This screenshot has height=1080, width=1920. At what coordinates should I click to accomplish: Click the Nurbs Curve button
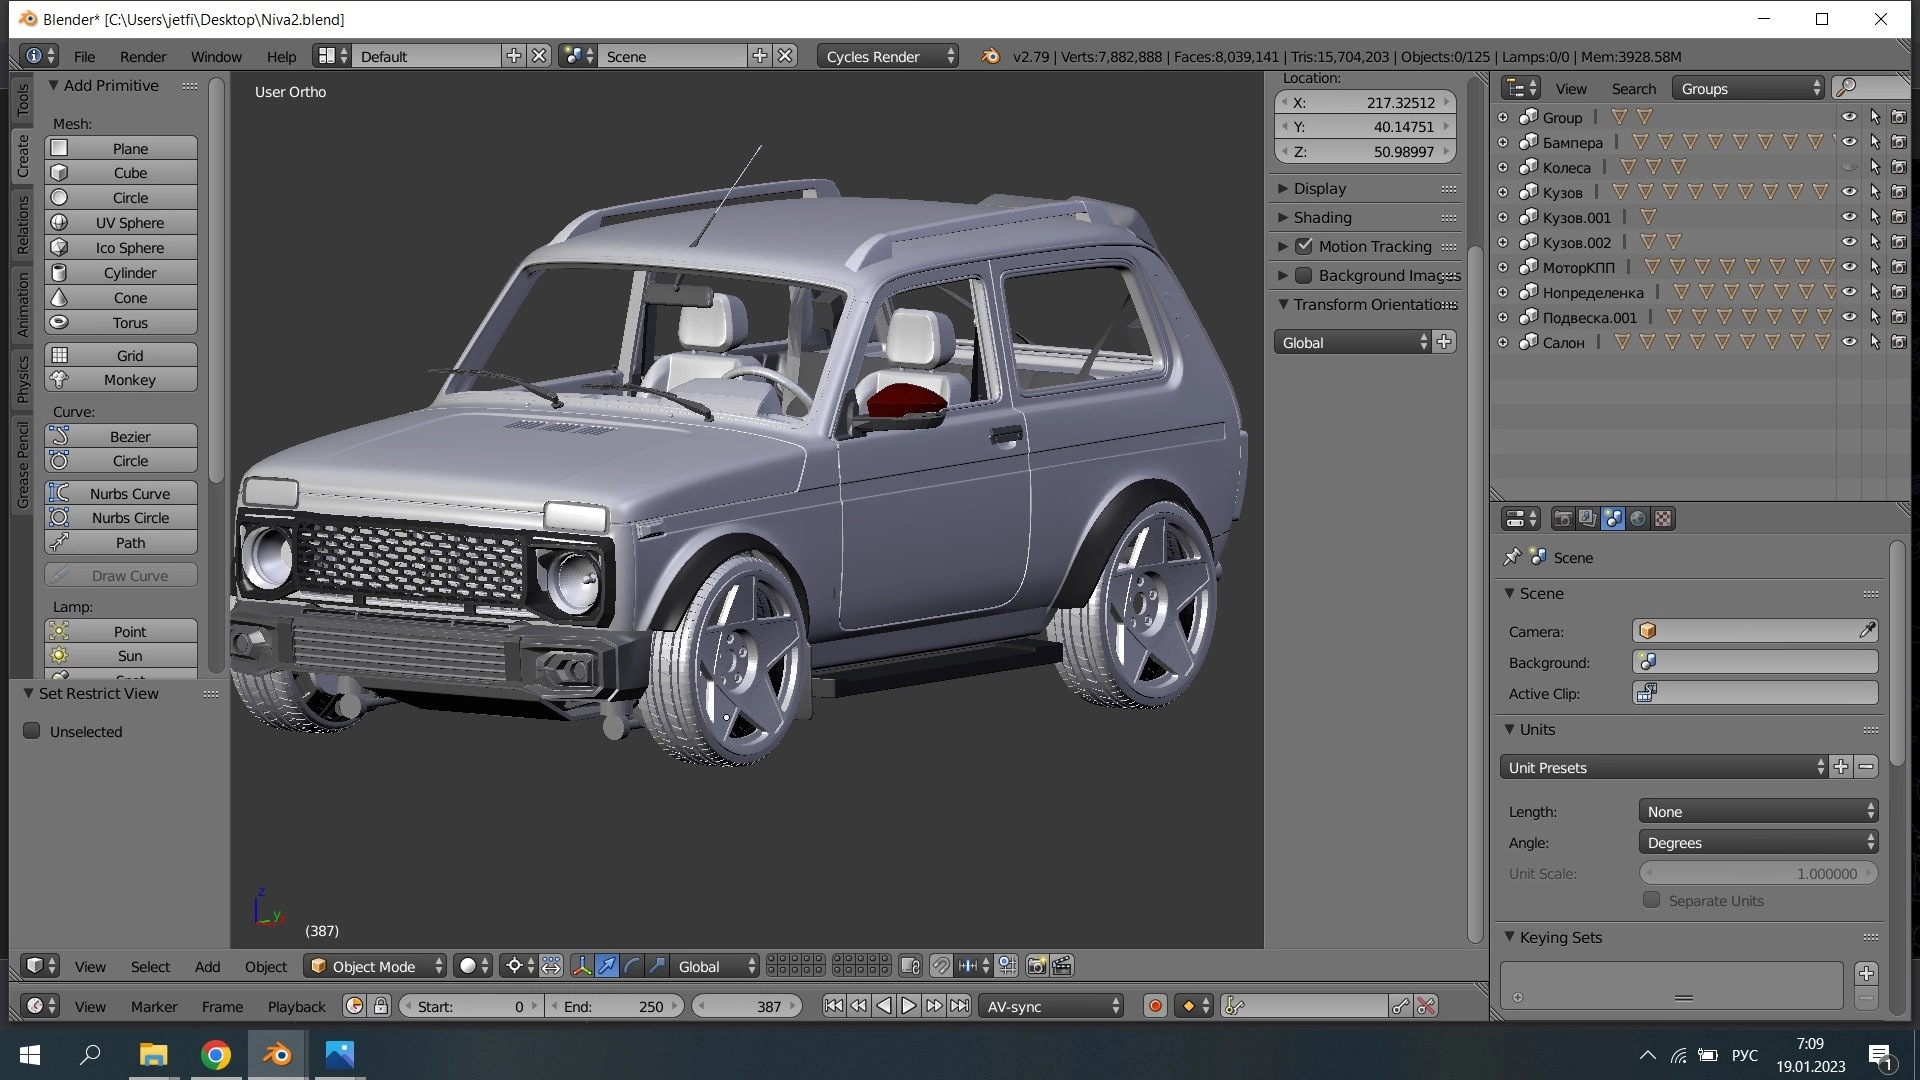pos(120,494)
